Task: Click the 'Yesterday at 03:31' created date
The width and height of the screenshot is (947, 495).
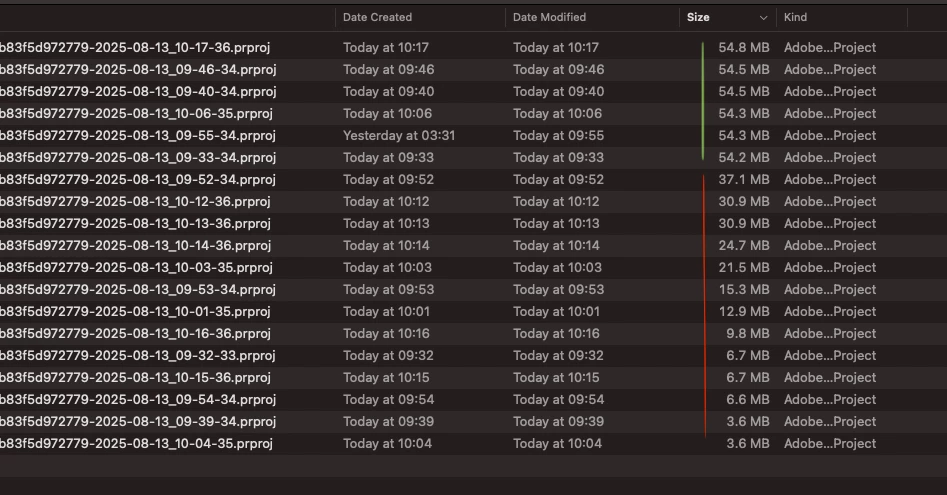Action: [399, 136]
